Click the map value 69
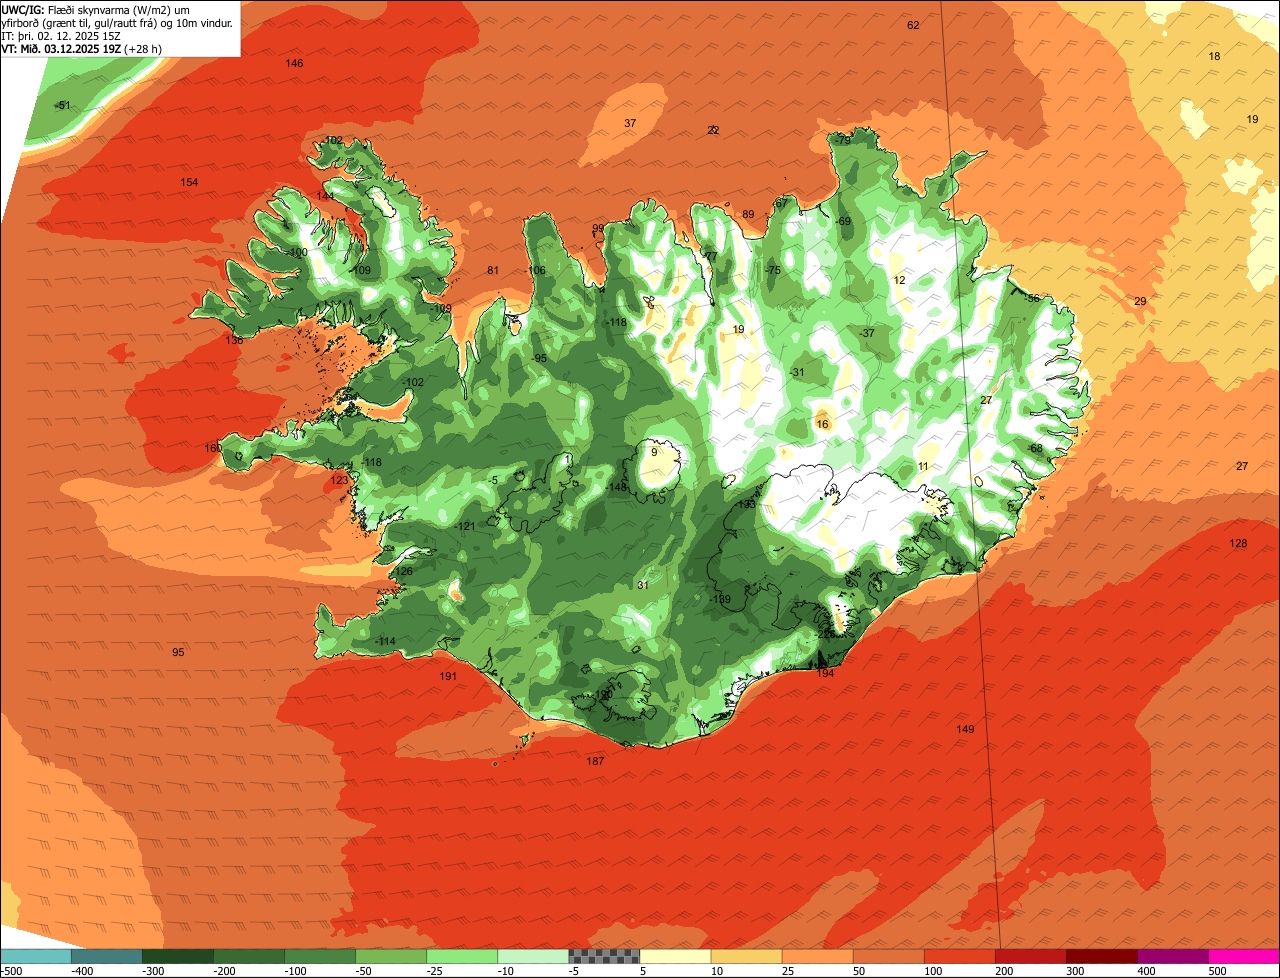 click(x=844, y=221)
